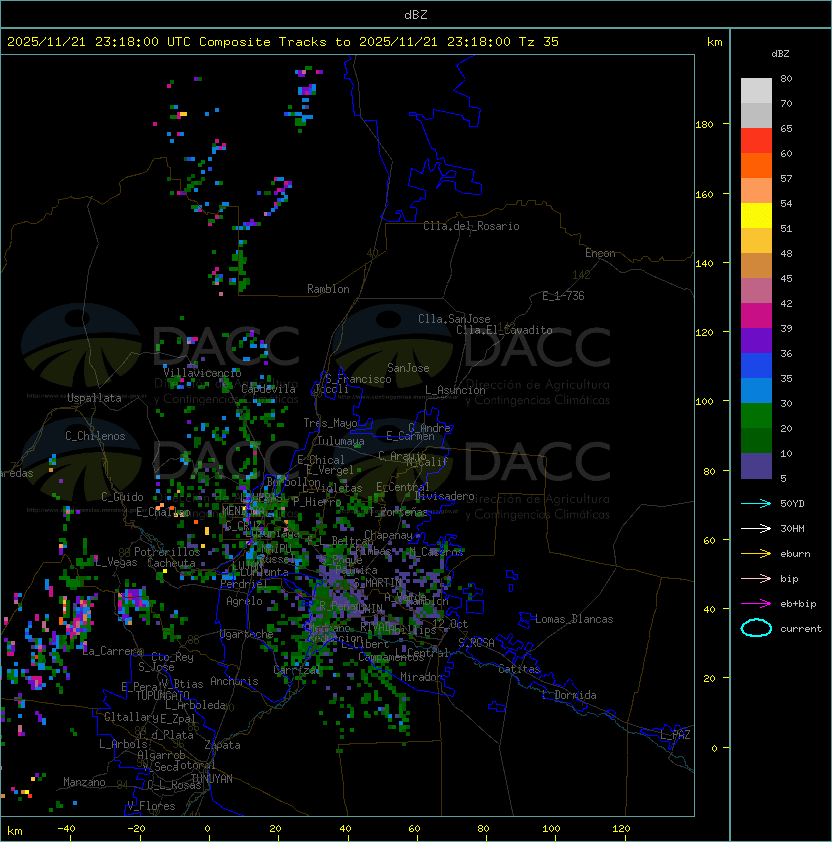Click the dBZ title at top
The image size is (832, 842).
416,15
